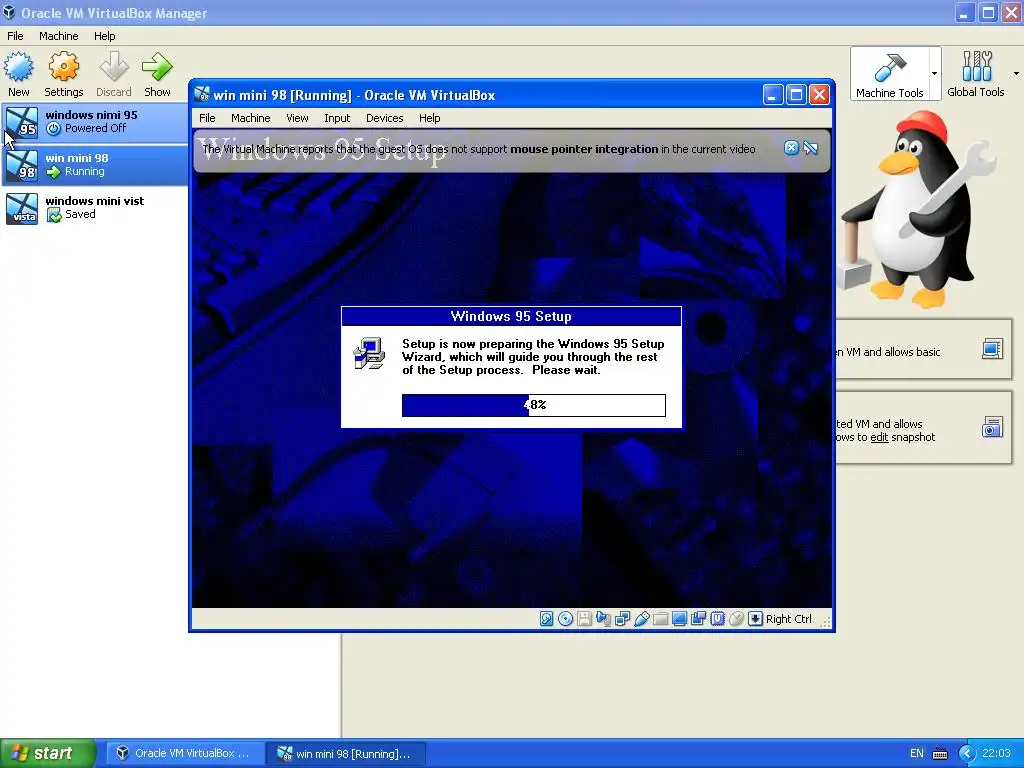
Task: Click the Windows 95 Setup dialog title
Action: coord(511,317)
